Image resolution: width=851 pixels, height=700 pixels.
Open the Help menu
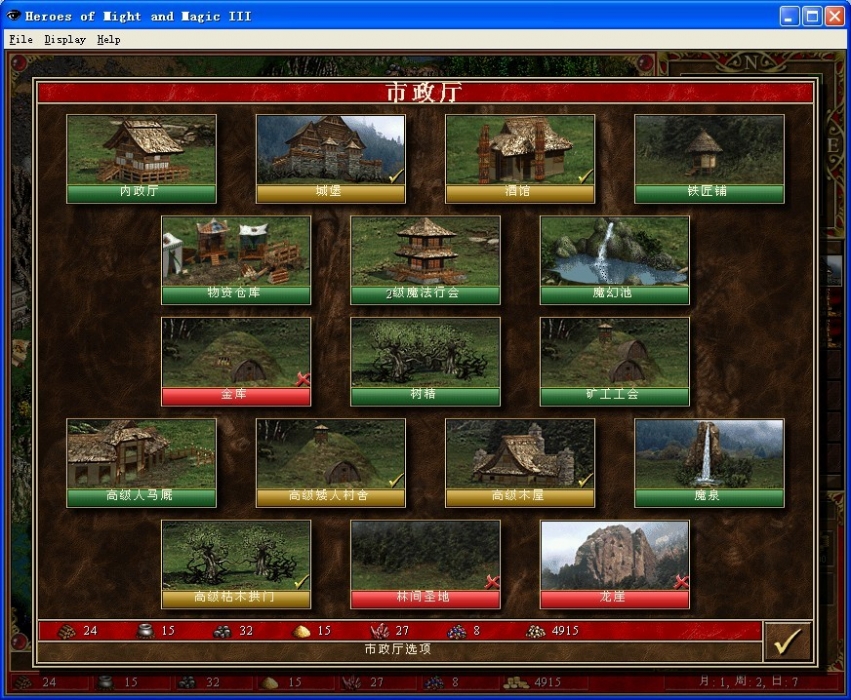point(109,40)
